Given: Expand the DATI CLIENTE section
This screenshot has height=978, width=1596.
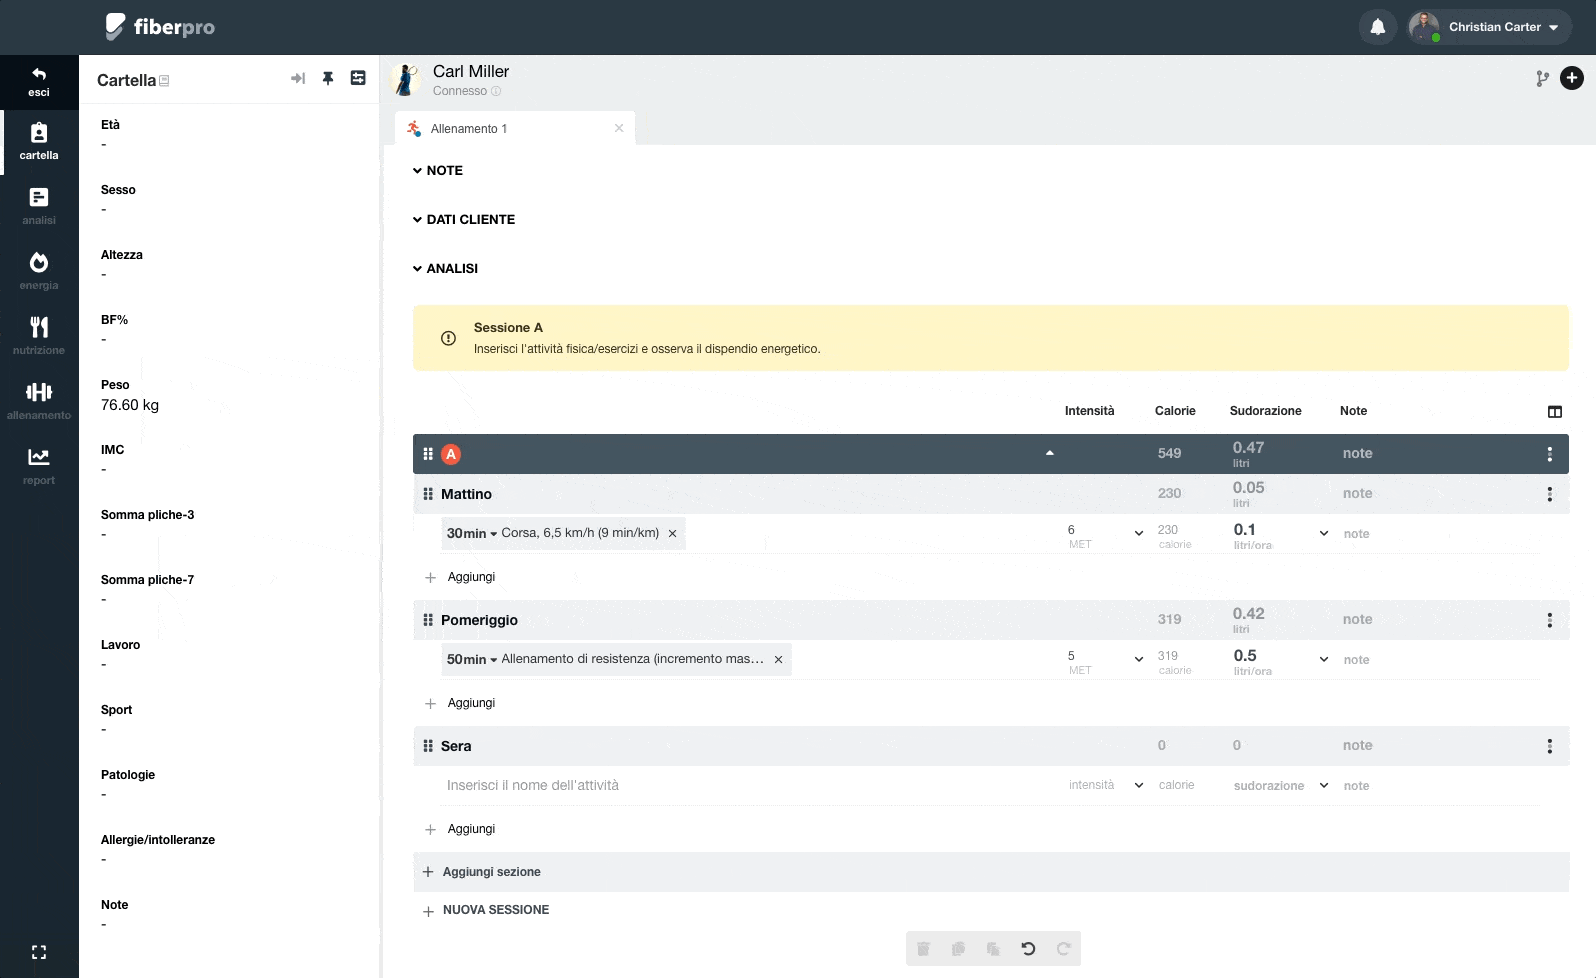Looking at the screenshot, I should 464,220.
